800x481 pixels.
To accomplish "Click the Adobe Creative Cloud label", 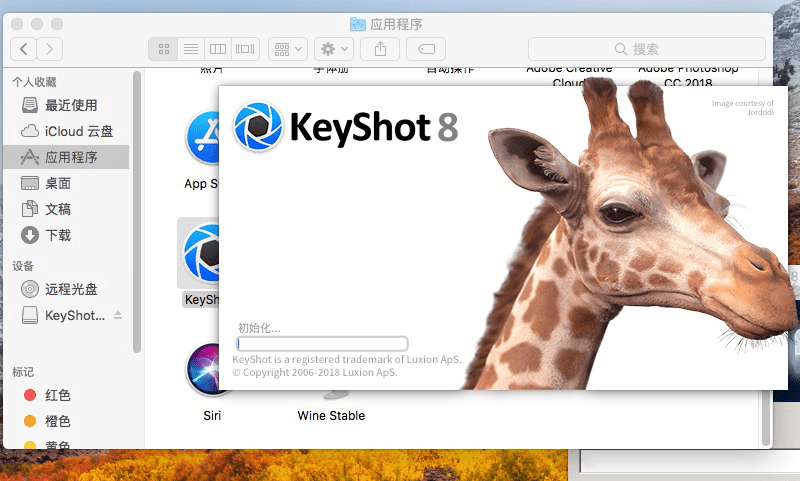I will click(x=569, y=75).
